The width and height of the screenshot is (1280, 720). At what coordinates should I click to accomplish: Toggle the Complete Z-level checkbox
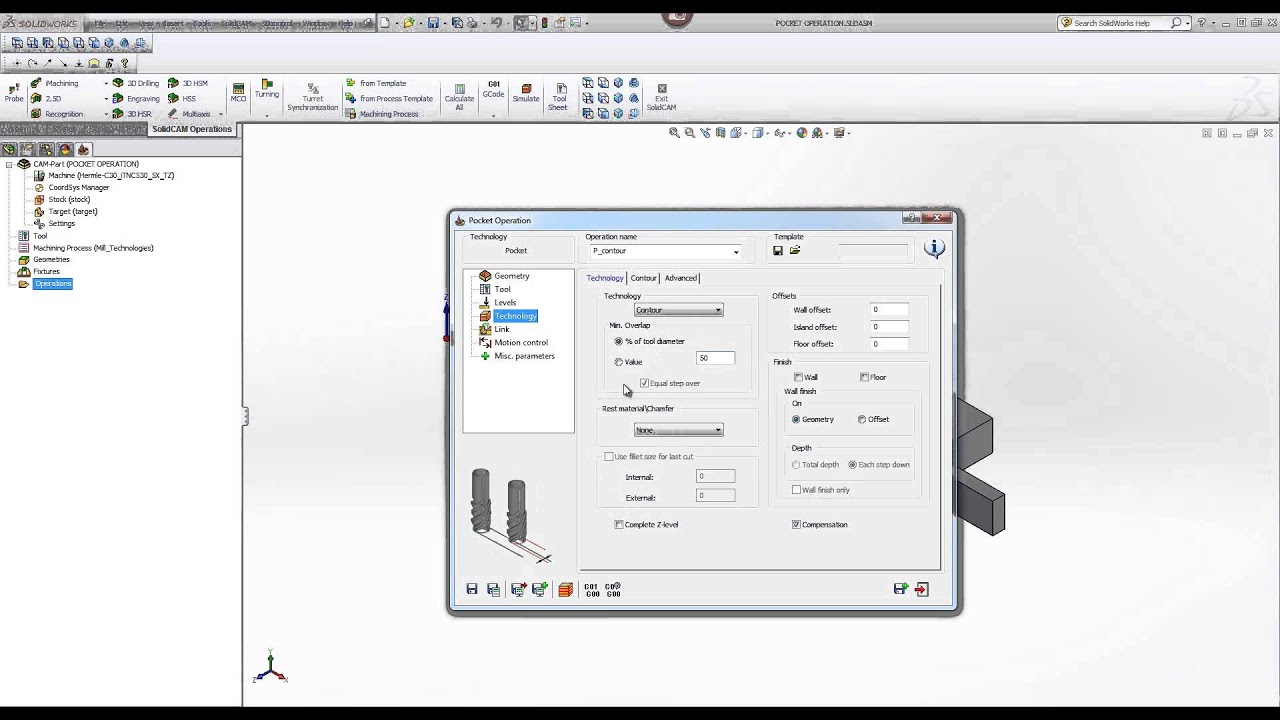pyautogui.click(x=619, y=525)
